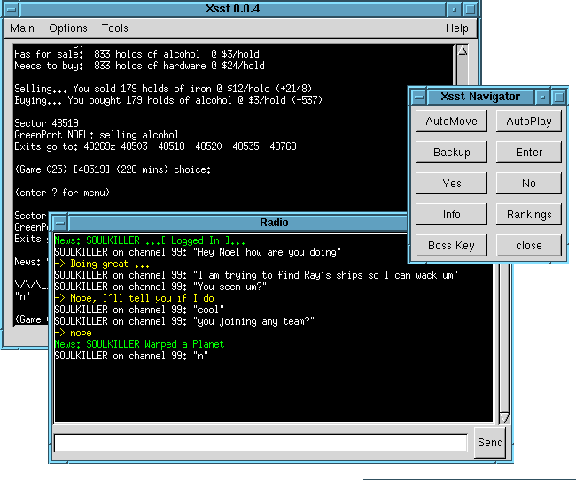Image resolution: width=576 pixels, height=480 pixels.
Task: Click the Send button in Radio window
Action: (x=490, y=442)
